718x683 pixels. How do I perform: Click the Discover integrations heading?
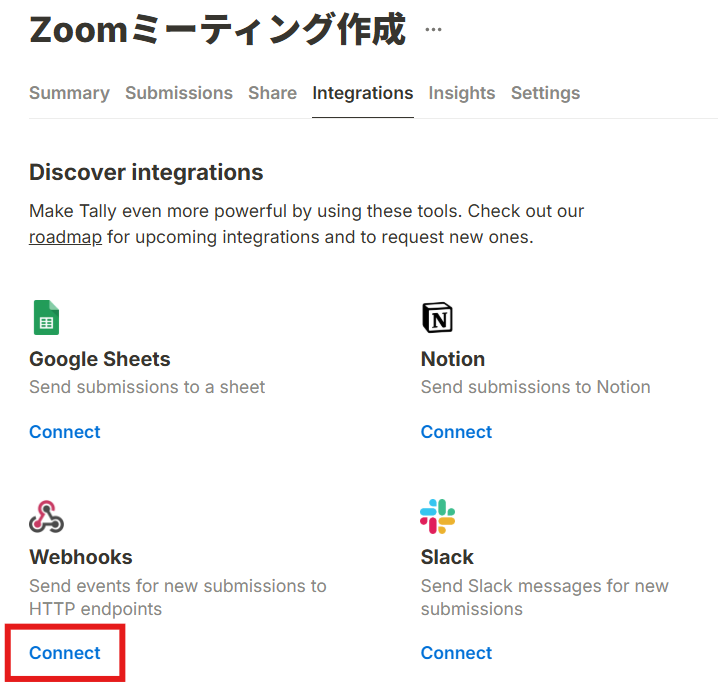[x=146, y=173]
